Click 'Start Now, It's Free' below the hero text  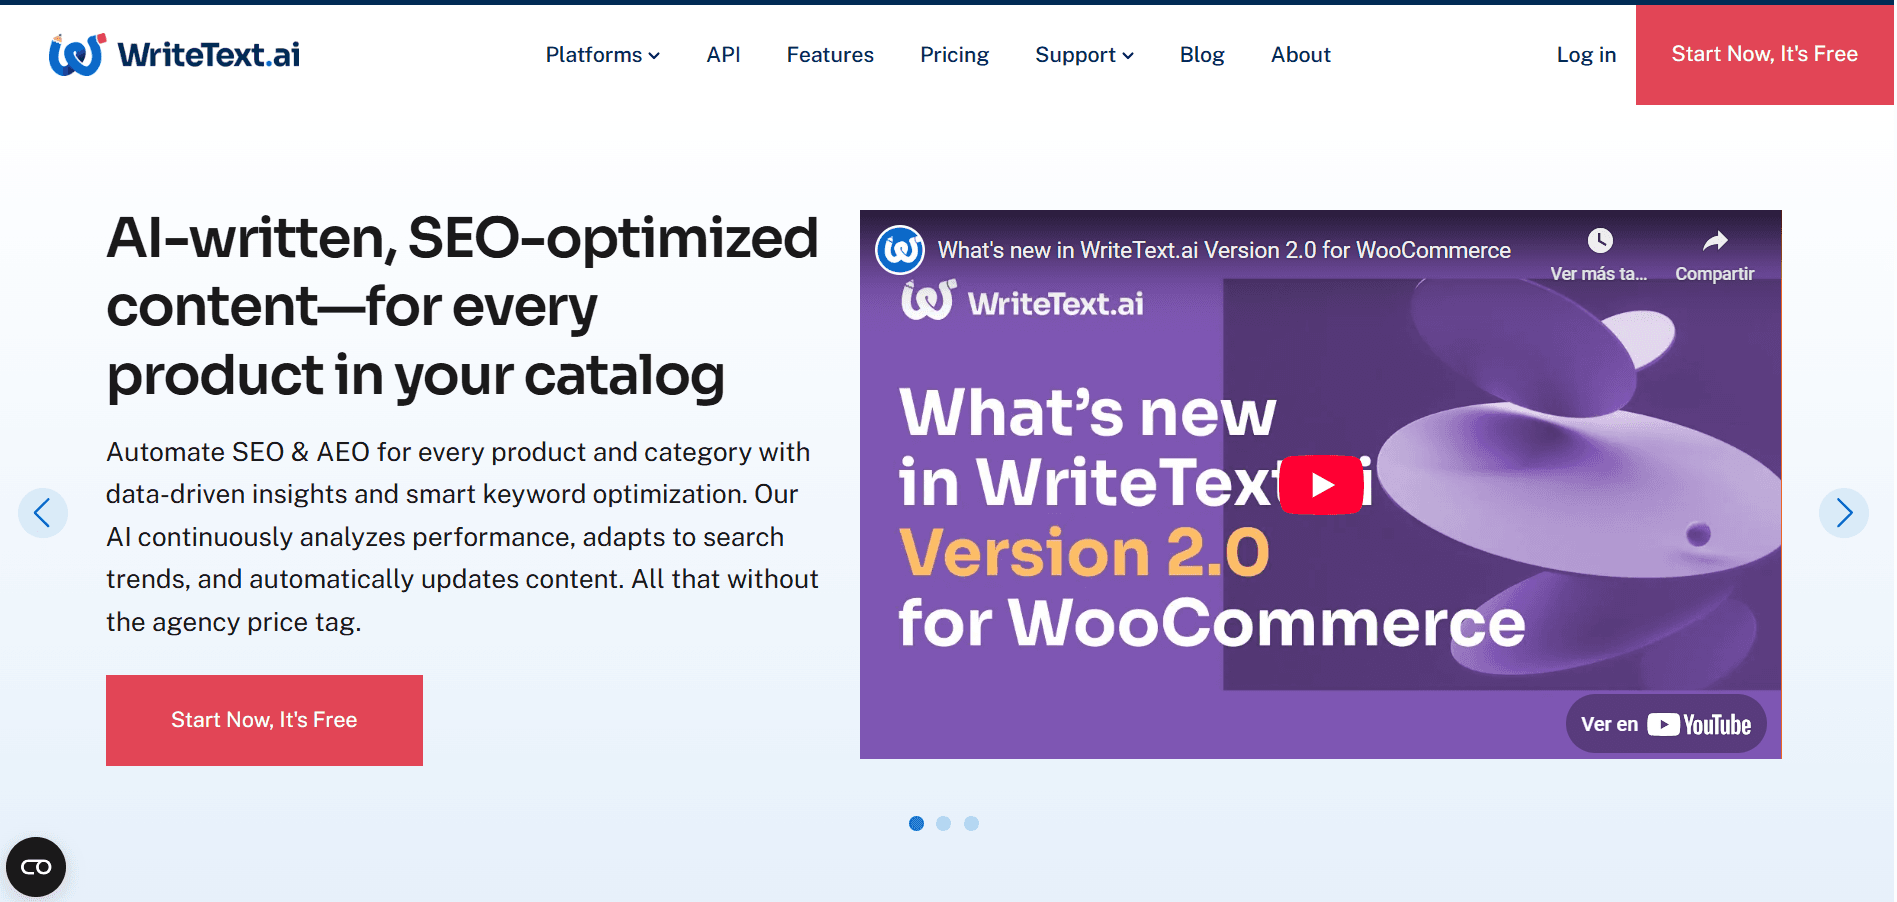pos(264,719)
